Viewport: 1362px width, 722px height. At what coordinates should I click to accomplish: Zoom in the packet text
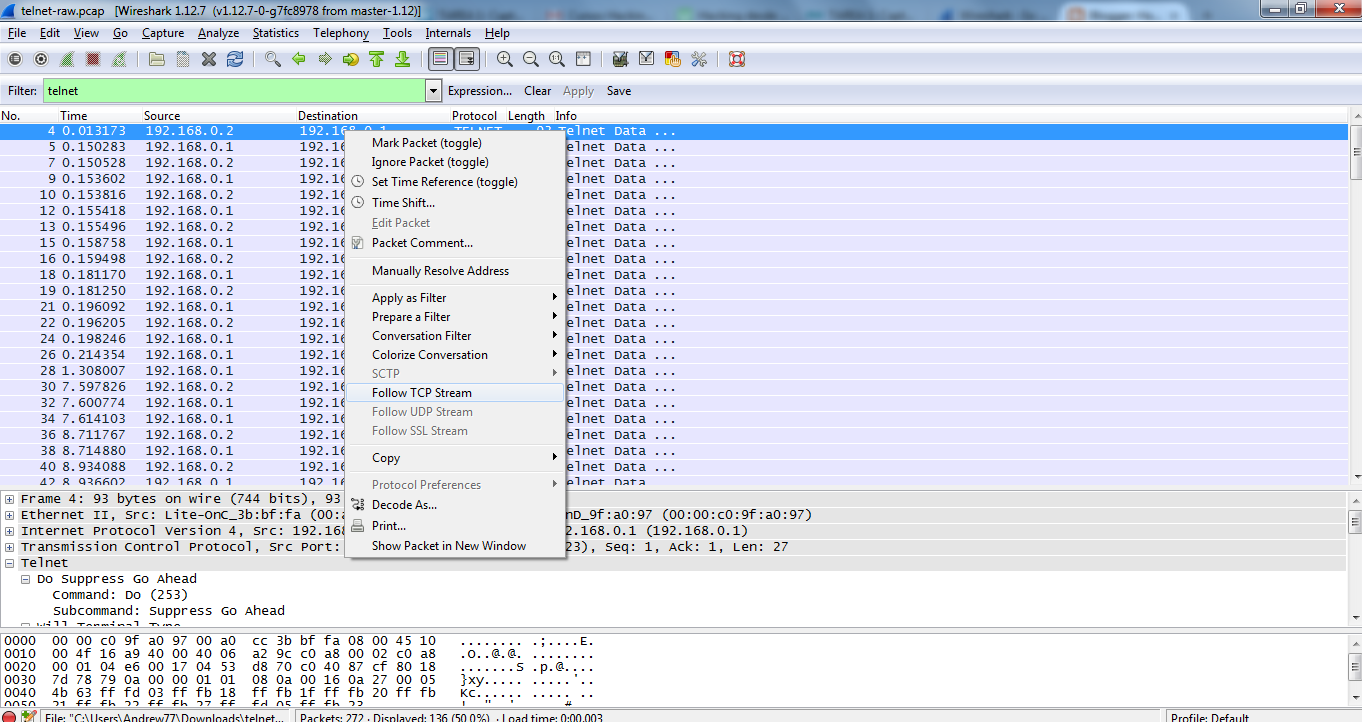pos(505,59)
